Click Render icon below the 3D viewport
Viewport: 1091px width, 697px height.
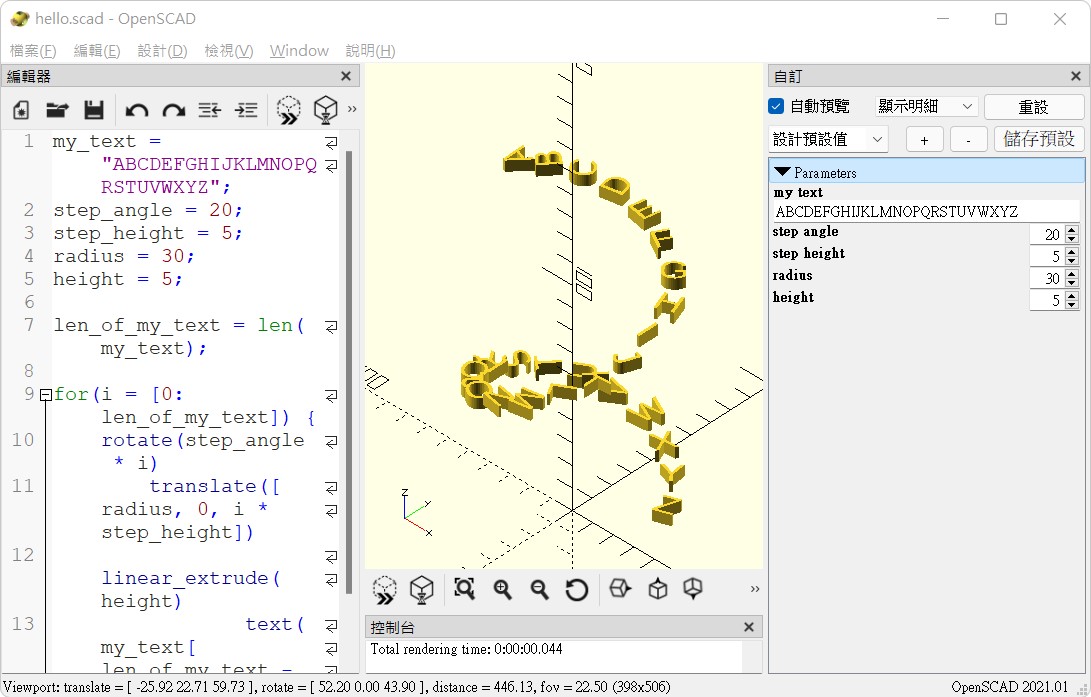coord(422,590)
